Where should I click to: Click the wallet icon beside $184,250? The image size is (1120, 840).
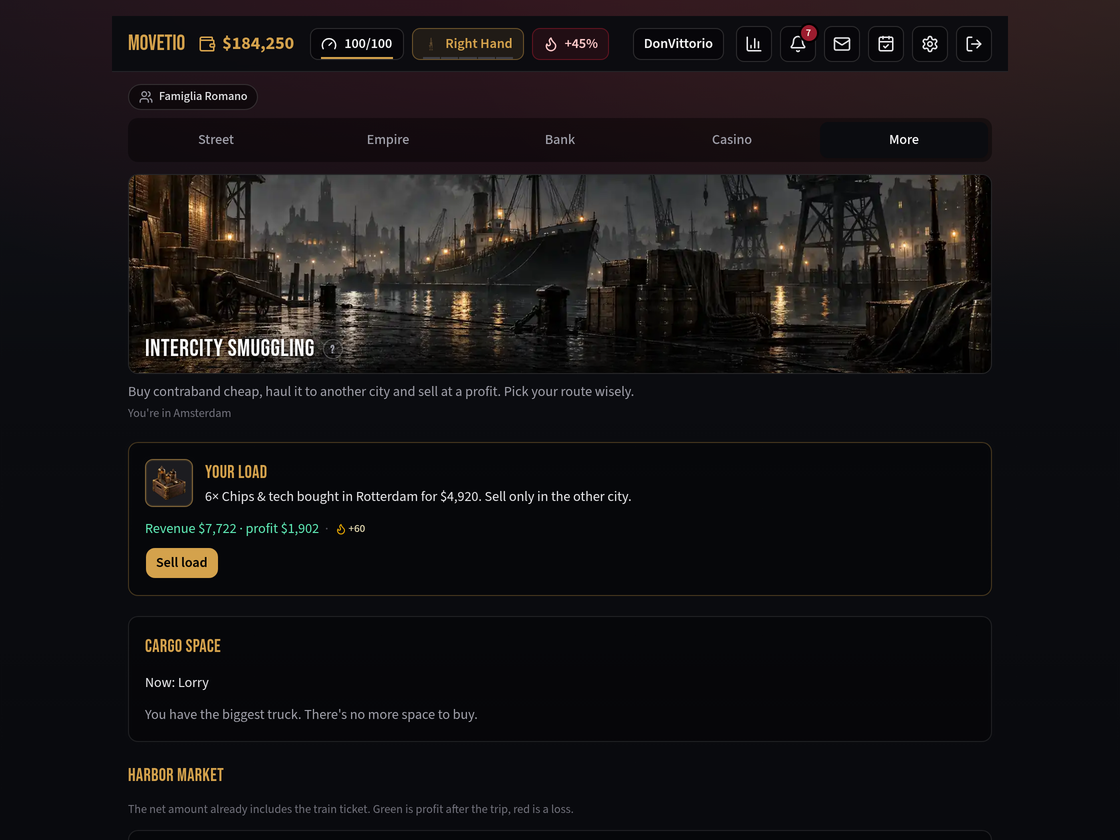[207, 44]
